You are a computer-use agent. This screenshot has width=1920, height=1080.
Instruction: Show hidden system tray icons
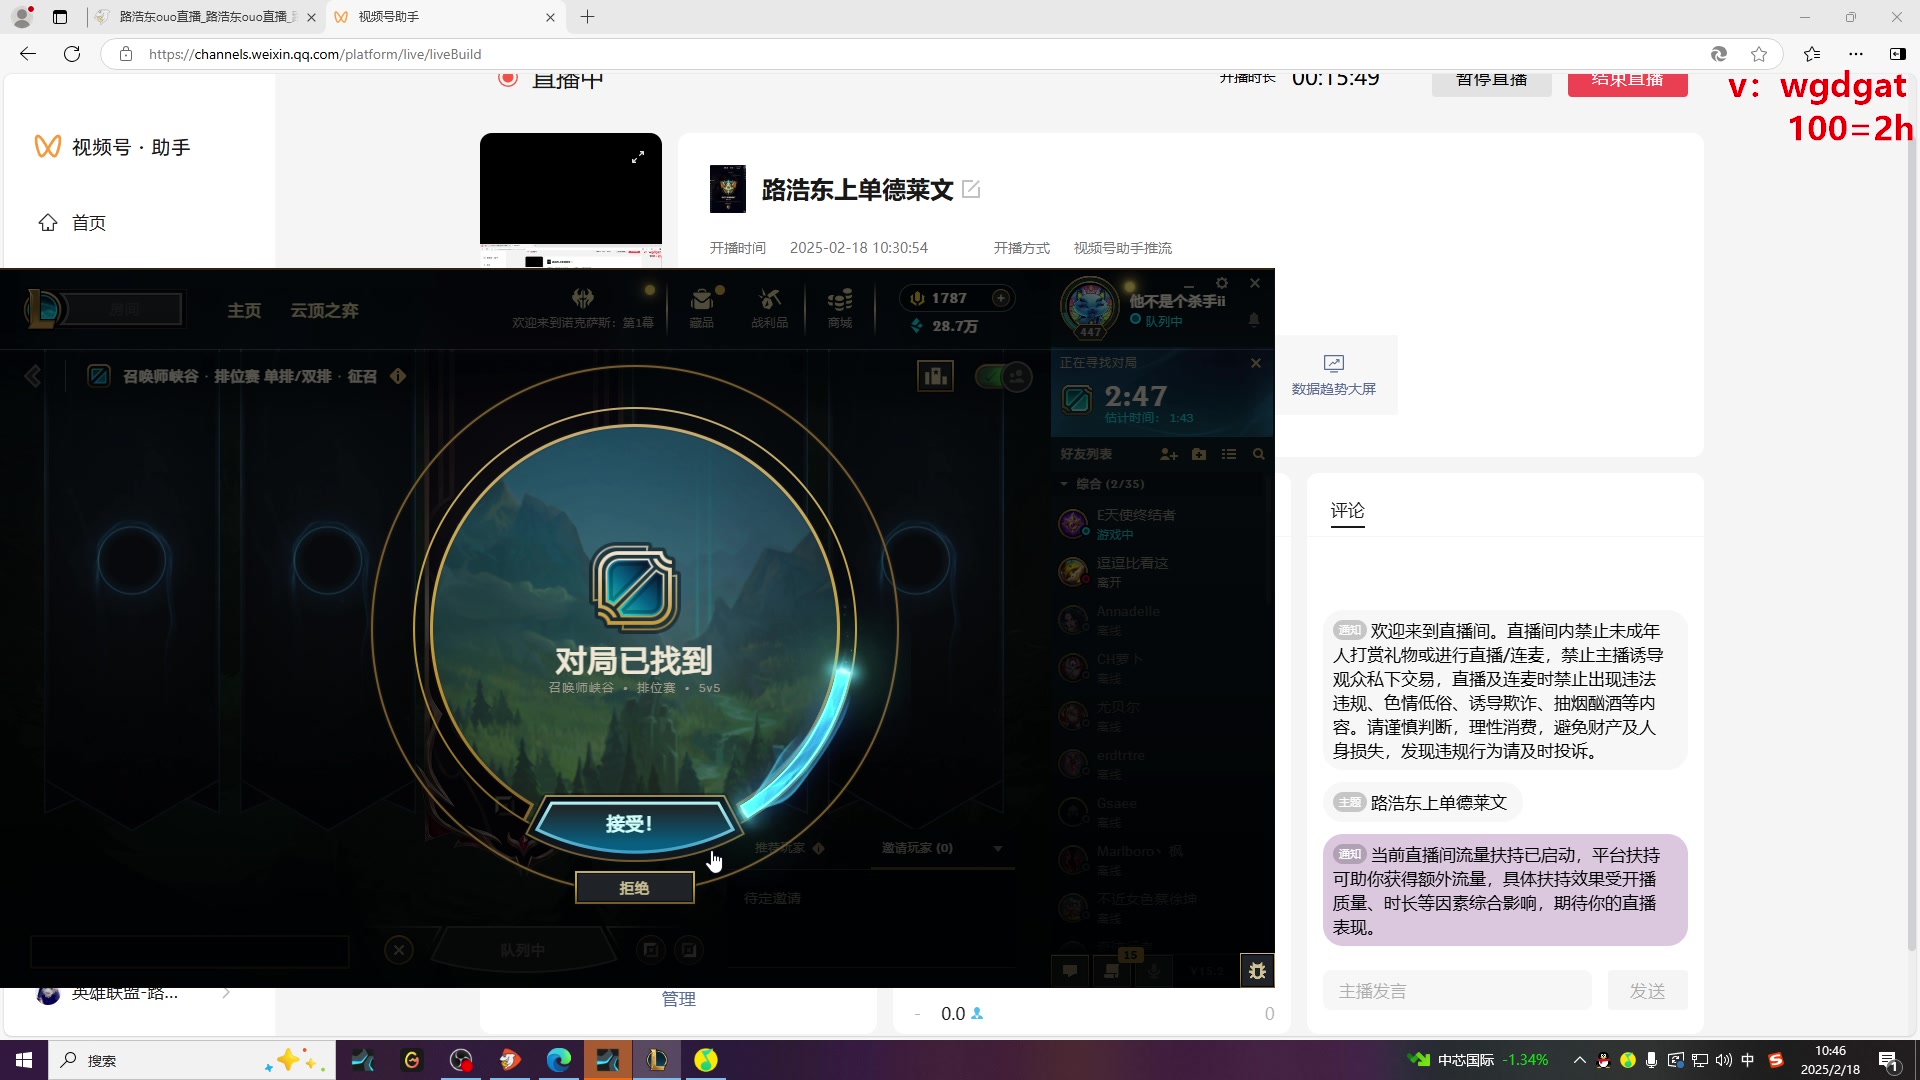pos(1580,1060)
